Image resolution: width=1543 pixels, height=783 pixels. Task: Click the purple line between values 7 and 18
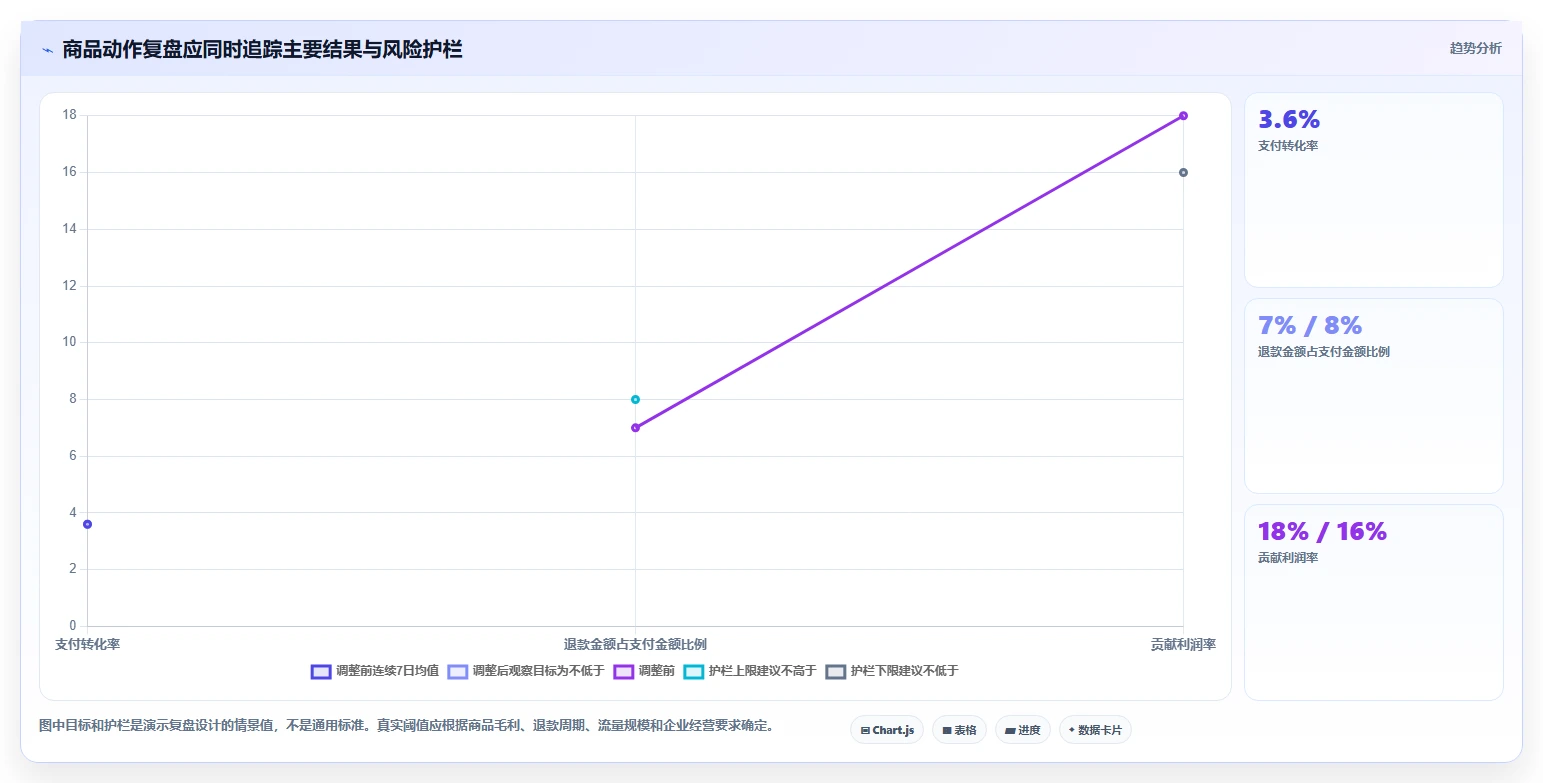click(x=909, y=271)
